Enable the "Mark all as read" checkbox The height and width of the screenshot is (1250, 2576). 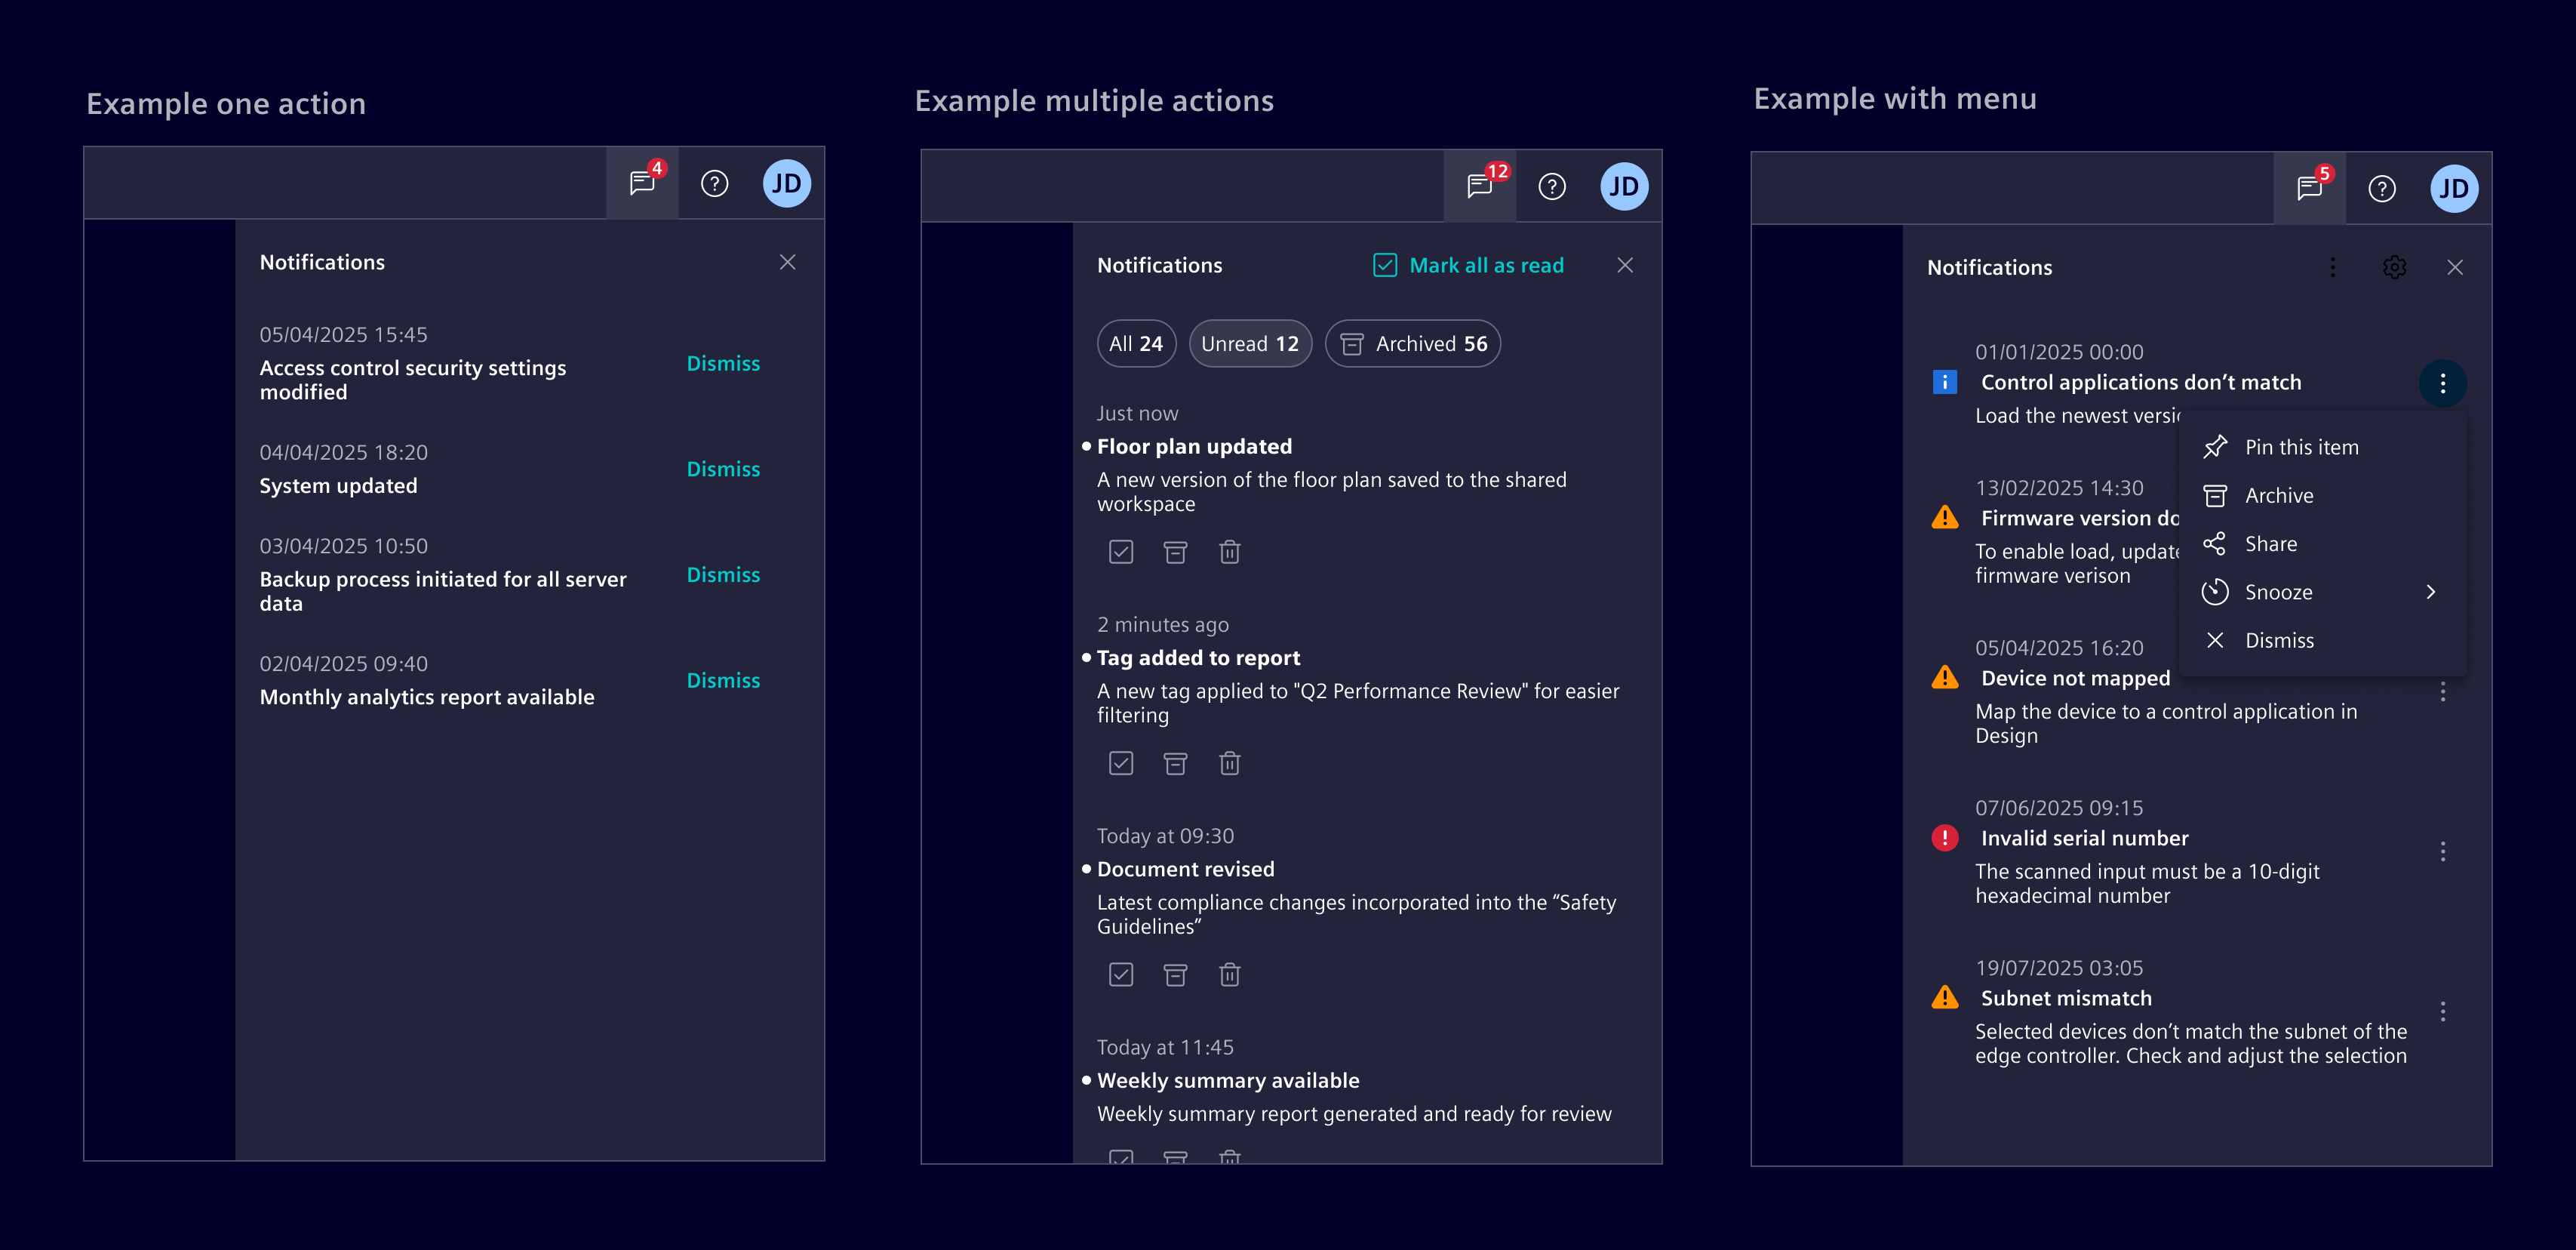(1385, 265)
